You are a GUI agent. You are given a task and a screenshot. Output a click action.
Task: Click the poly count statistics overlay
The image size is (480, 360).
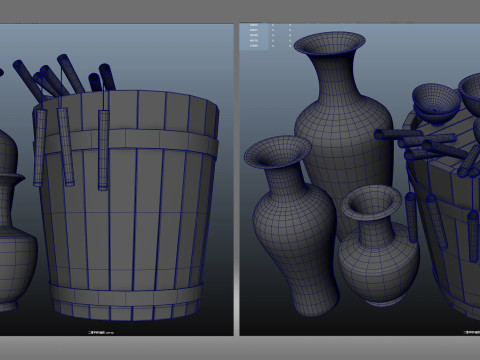pos(267,36)
